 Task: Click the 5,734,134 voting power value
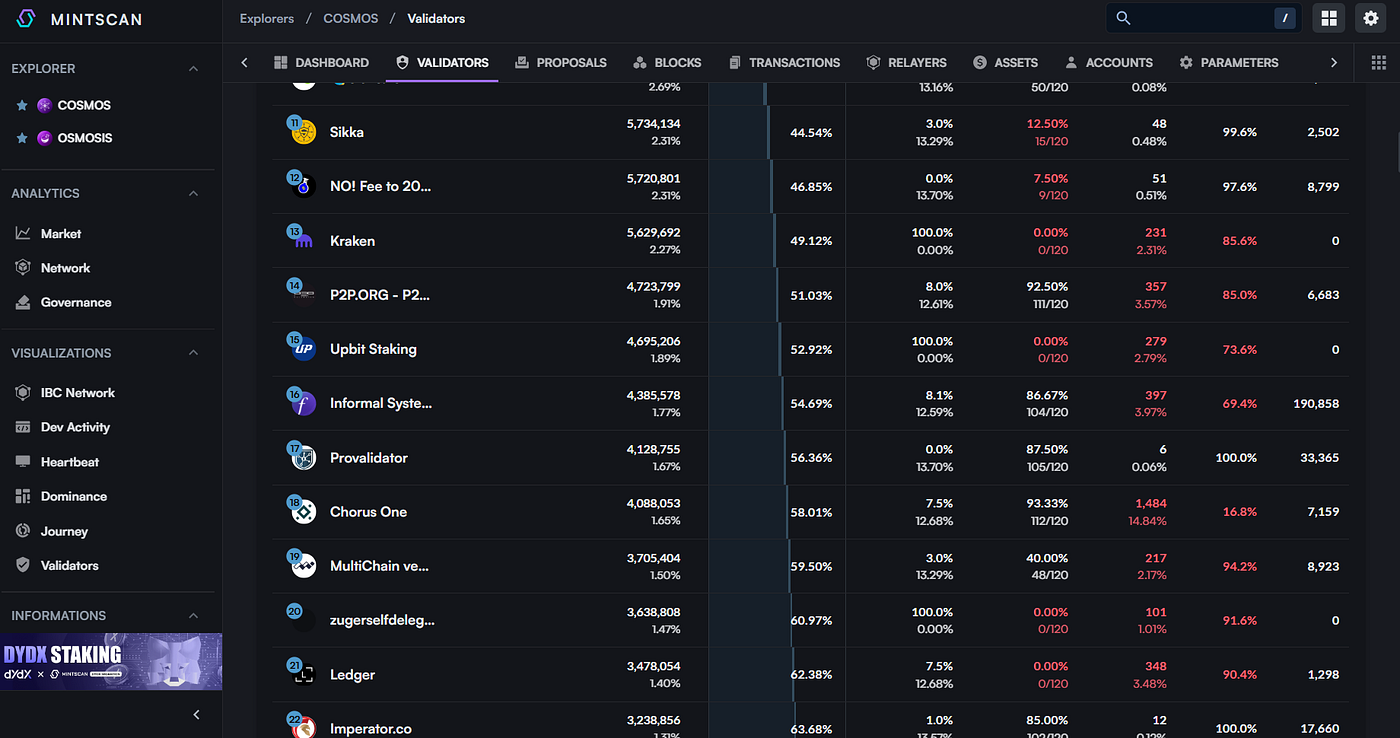pos(653,124)
